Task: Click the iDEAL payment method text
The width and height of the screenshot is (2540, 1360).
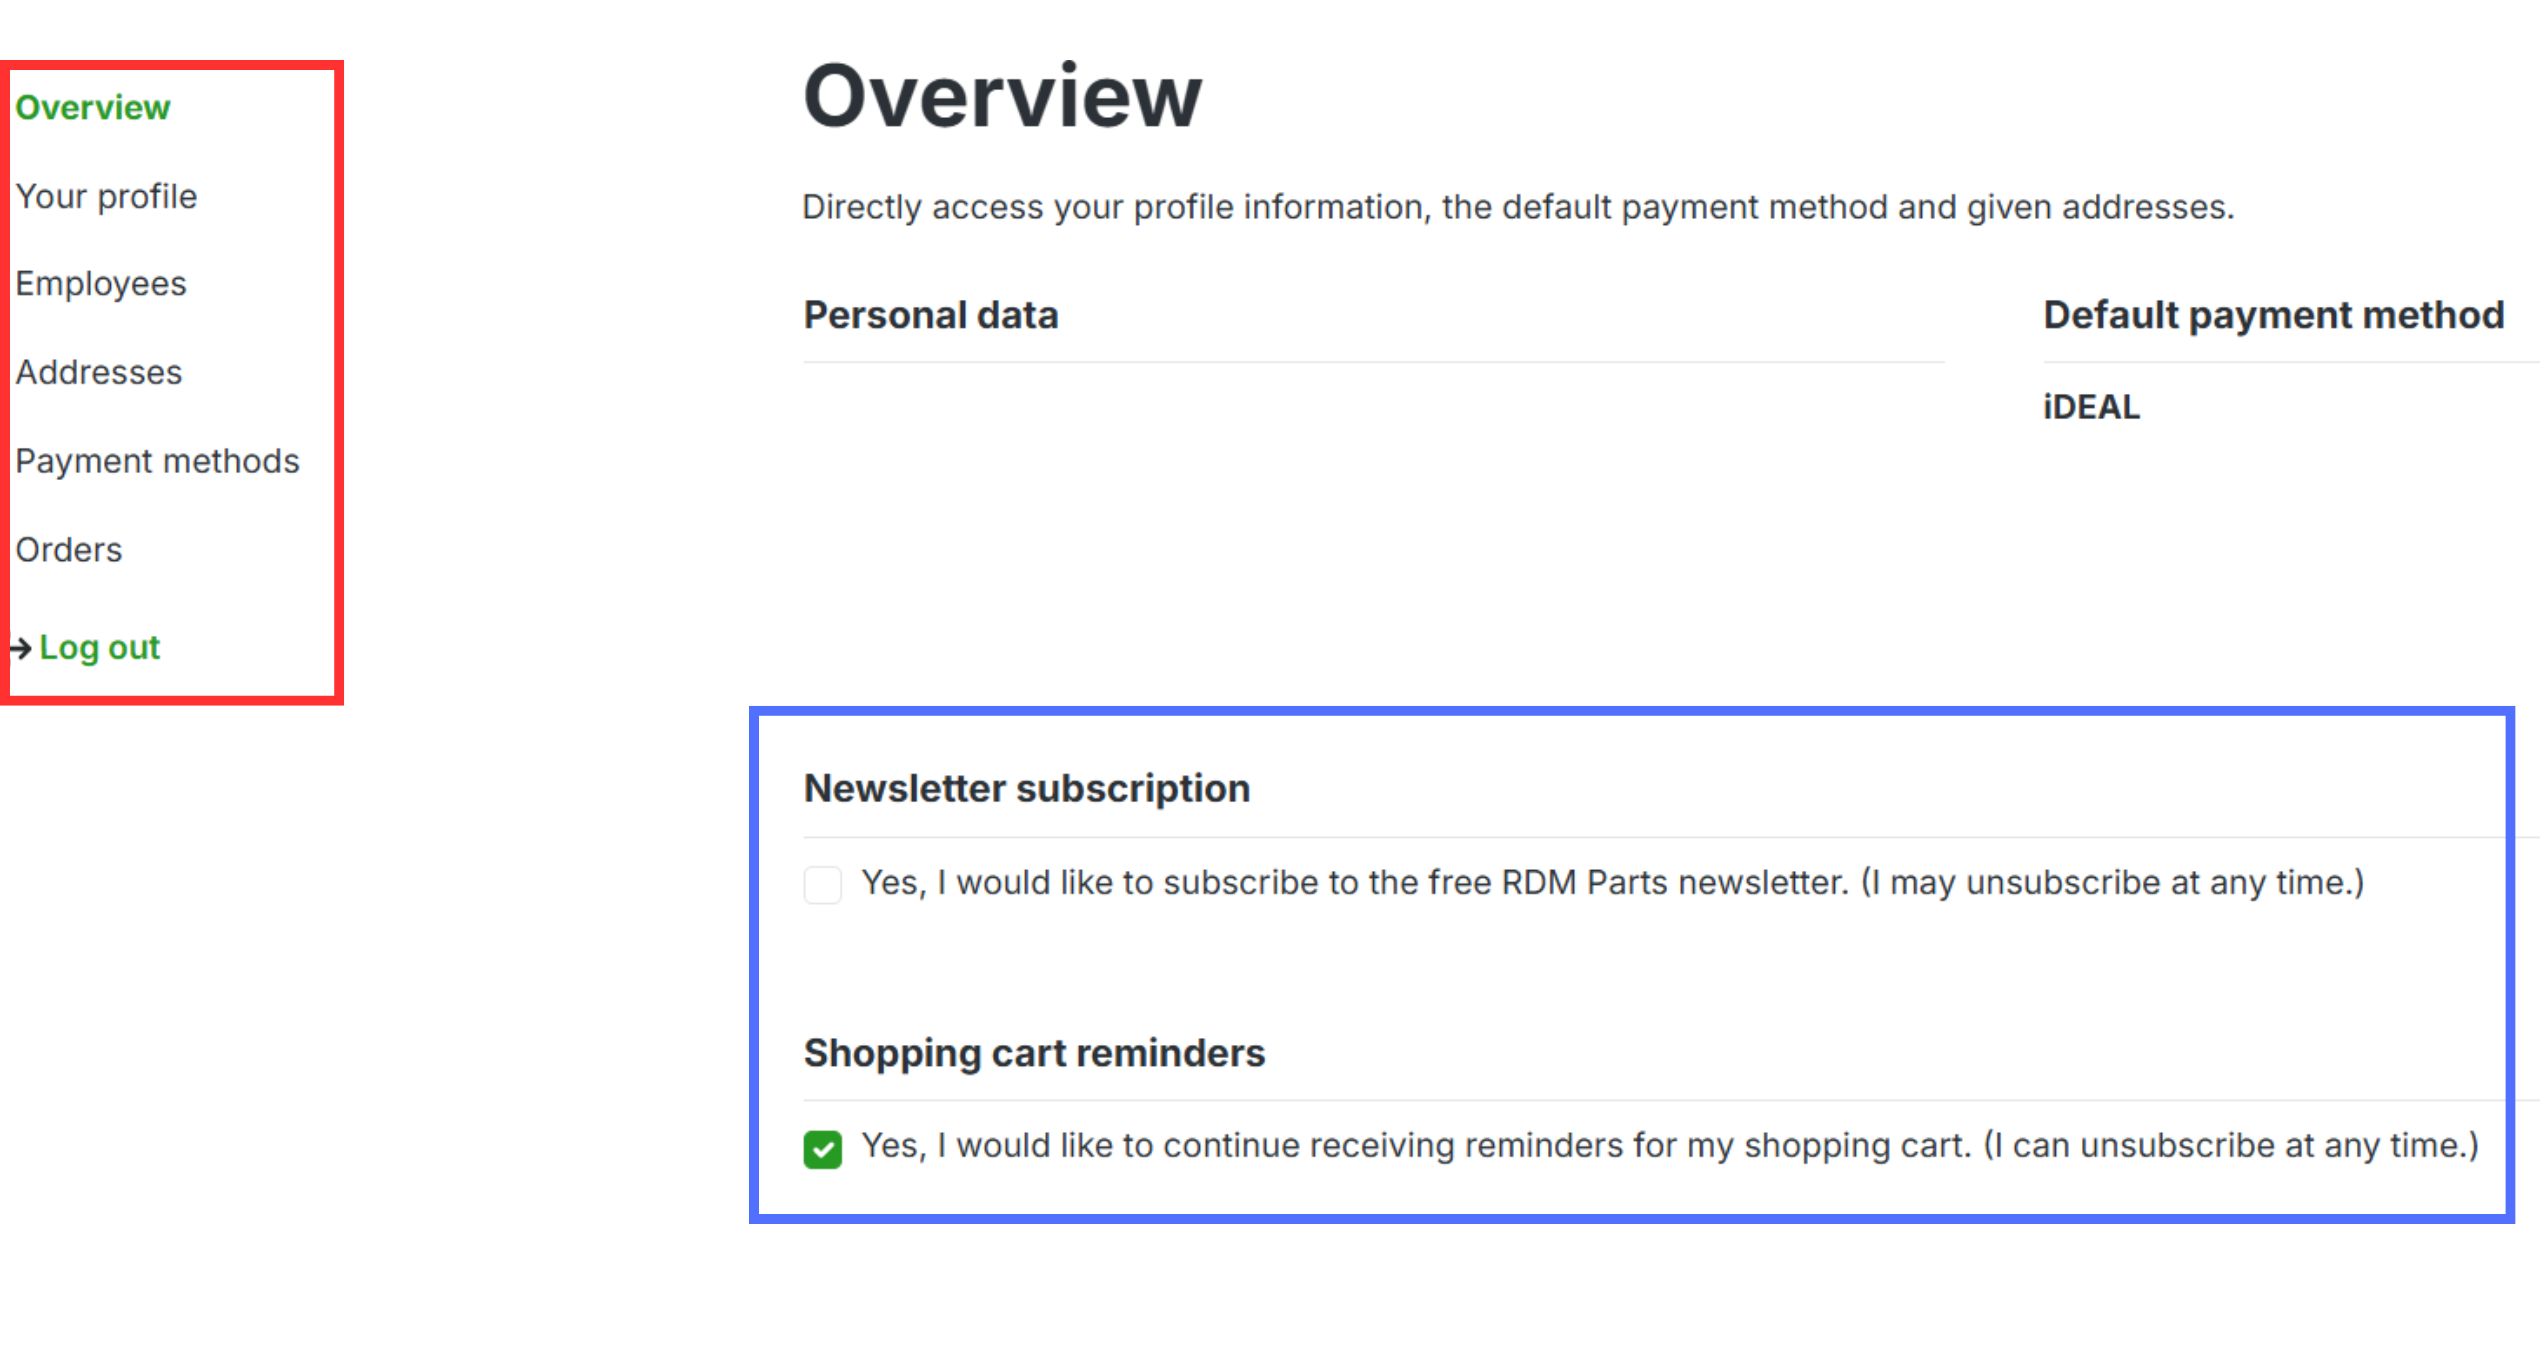Action: (2092, 408)
